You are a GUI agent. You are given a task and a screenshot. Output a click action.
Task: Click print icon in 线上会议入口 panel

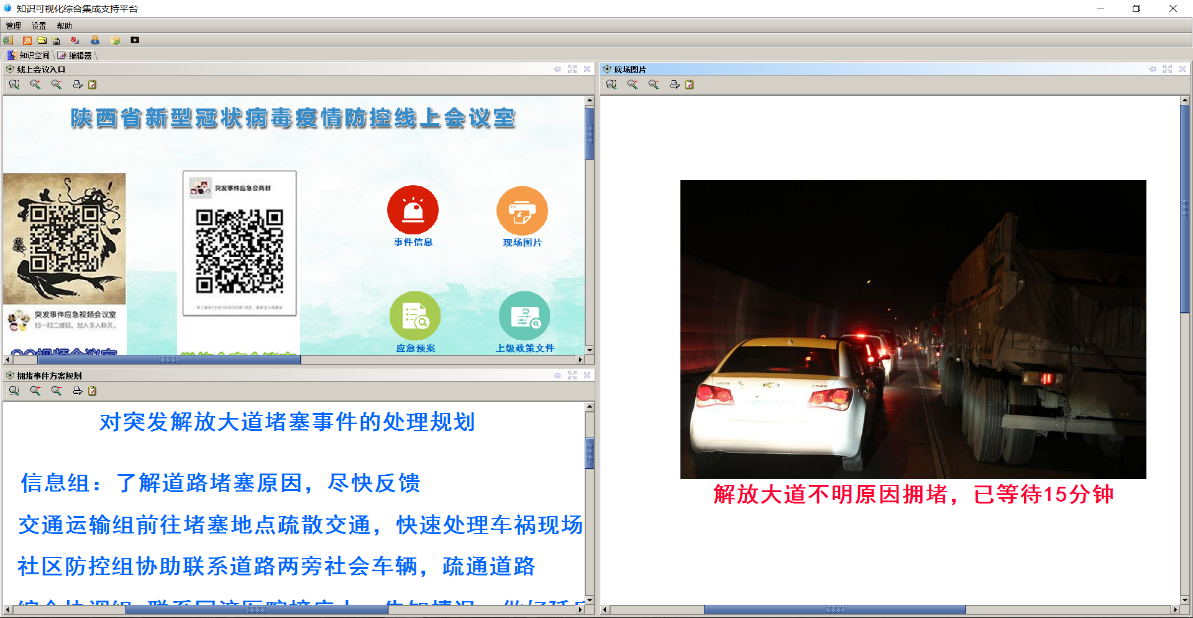pyautogui.click(x=78, y=84)
